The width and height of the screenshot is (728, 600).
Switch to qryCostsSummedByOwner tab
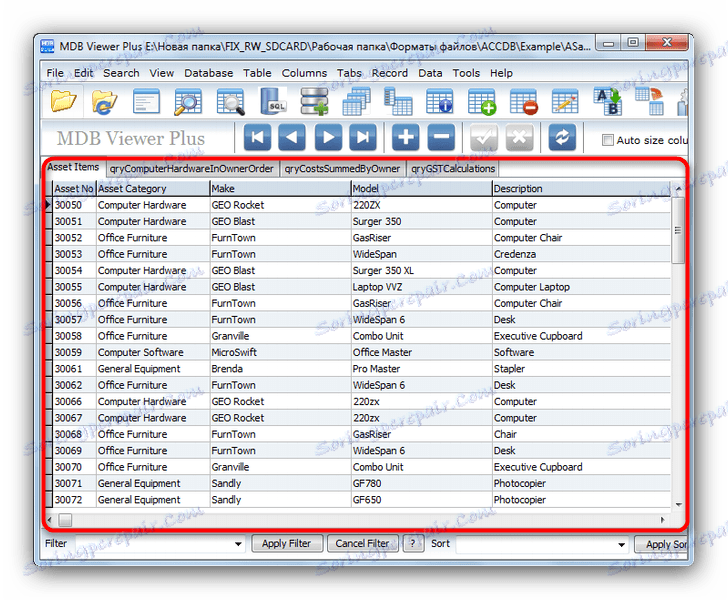(342, 169)
